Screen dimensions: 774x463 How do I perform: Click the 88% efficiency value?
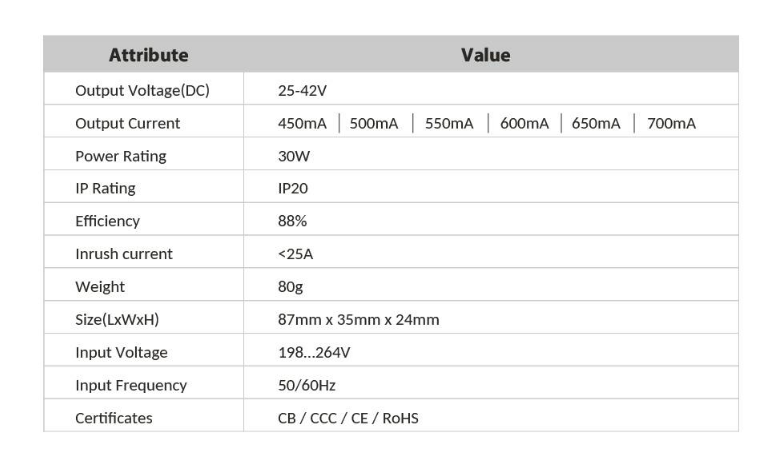pyautogui.click(x=292, y=221)
